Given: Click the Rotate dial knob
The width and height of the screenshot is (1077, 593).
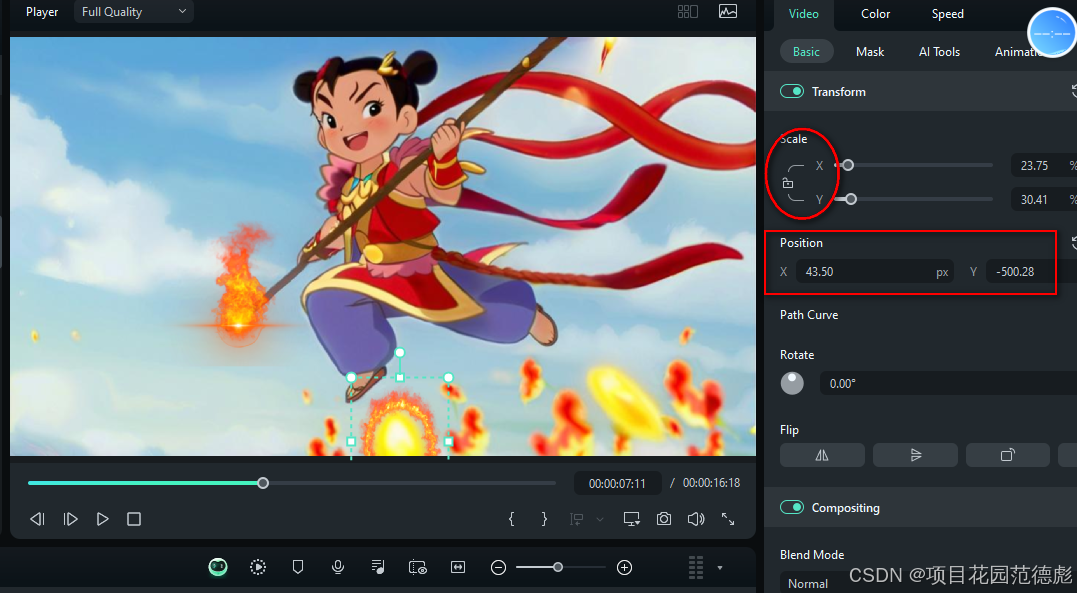Looking at the screenshot, I should coord(792,383).
